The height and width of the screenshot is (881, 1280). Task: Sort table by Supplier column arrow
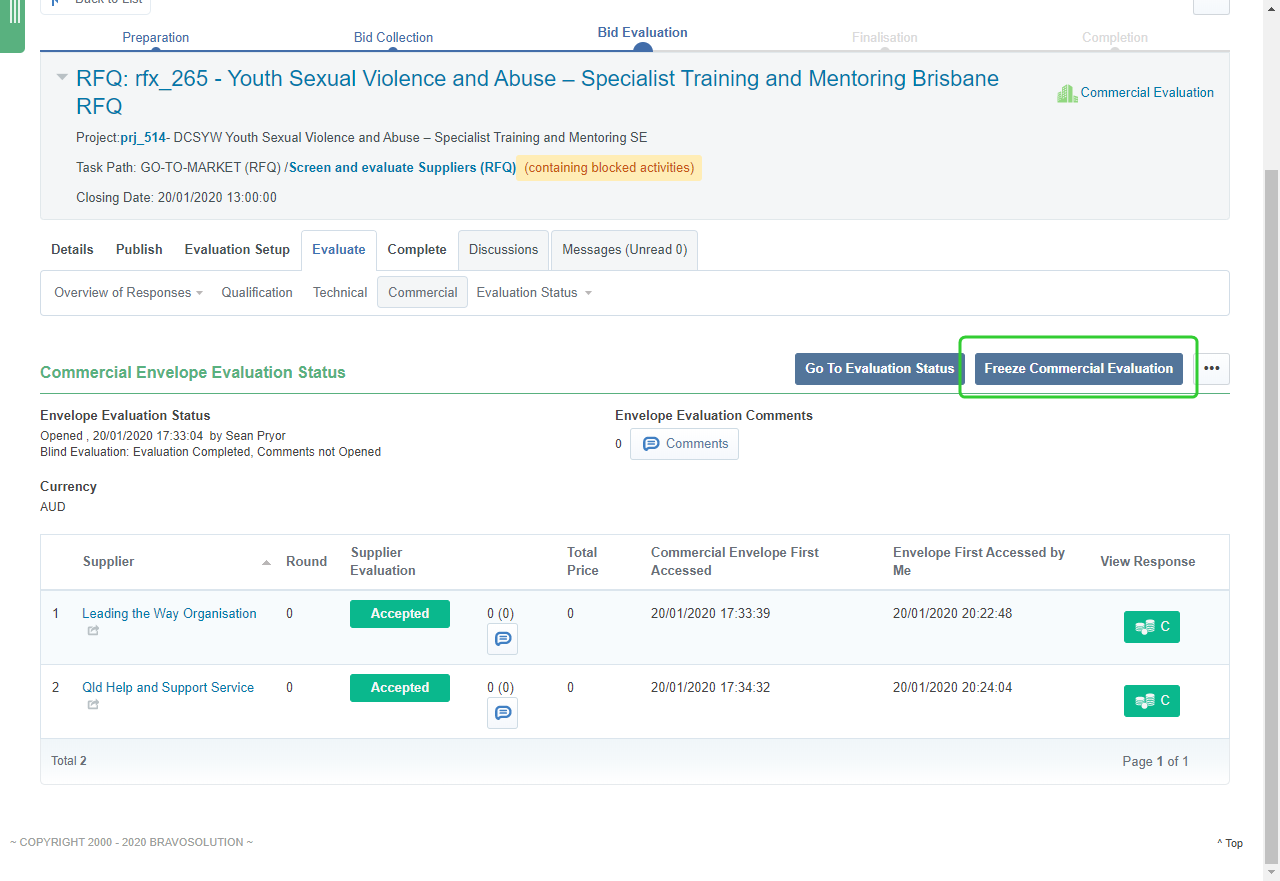pyautogui.click(x=266, y=563)
